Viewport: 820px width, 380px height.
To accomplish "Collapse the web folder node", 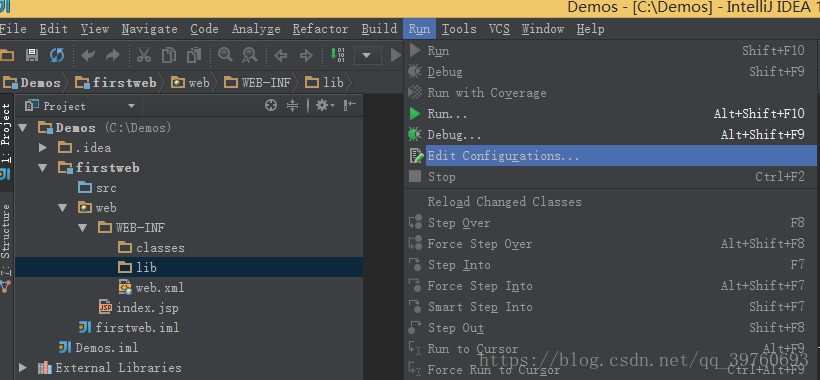I will (63, 208).
